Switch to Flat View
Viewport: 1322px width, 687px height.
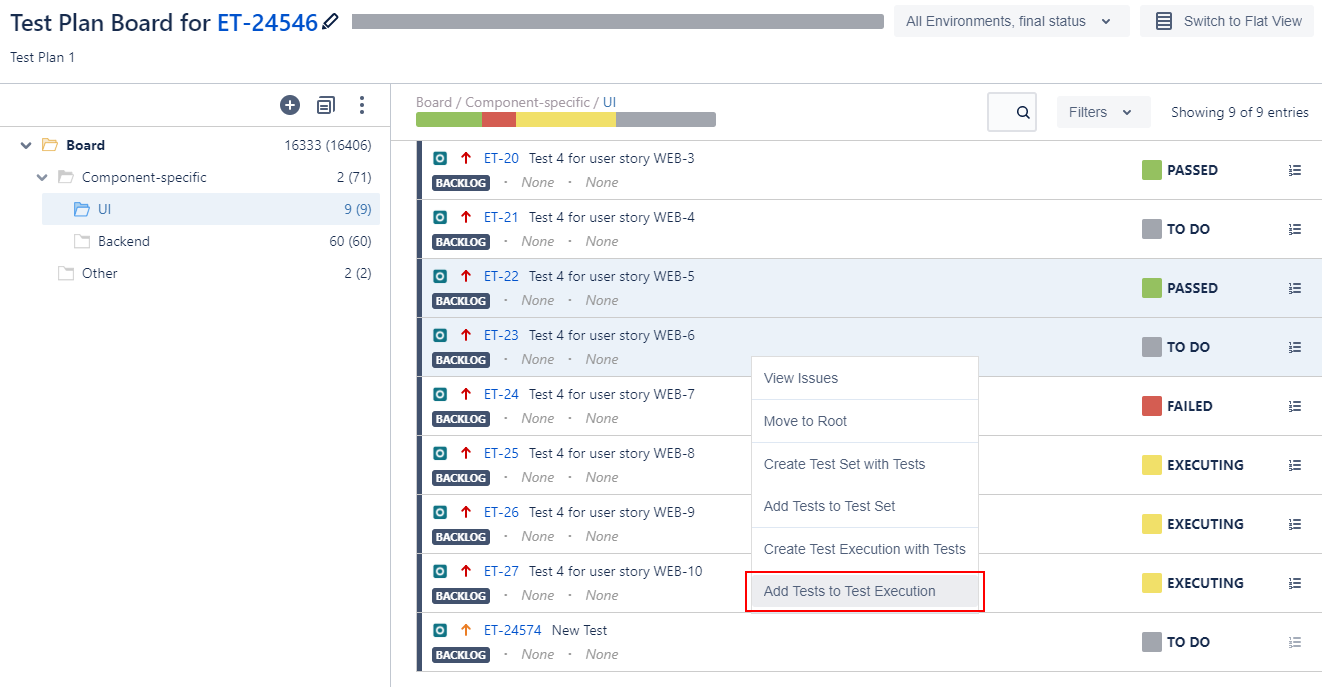pyautogui.click(x=1226, y=21)
